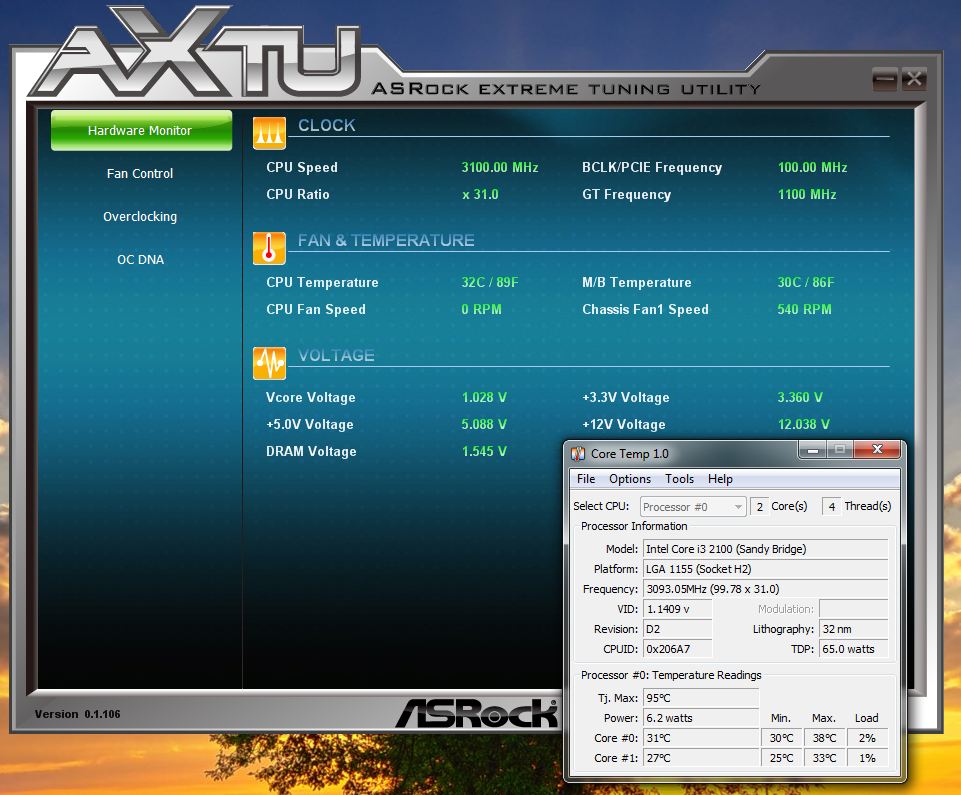Click the CPU Ratio value x 31.0

480,194
